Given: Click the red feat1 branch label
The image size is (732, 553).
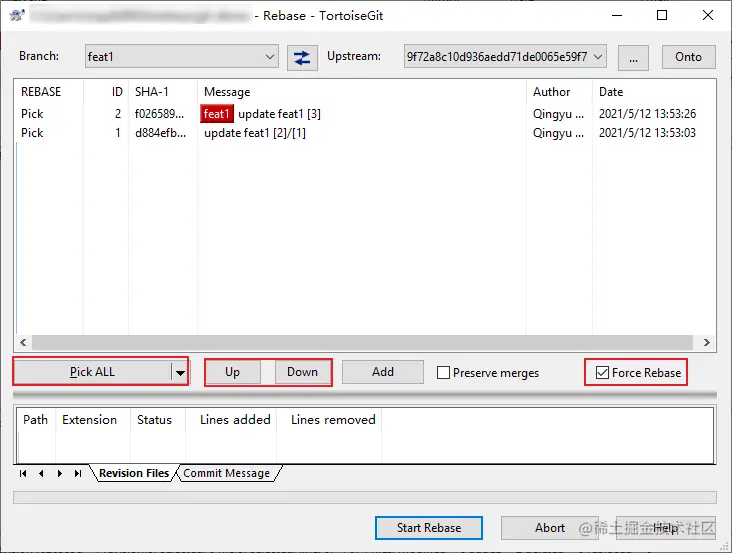Looking at the screenshot, I should pos(217,114).
